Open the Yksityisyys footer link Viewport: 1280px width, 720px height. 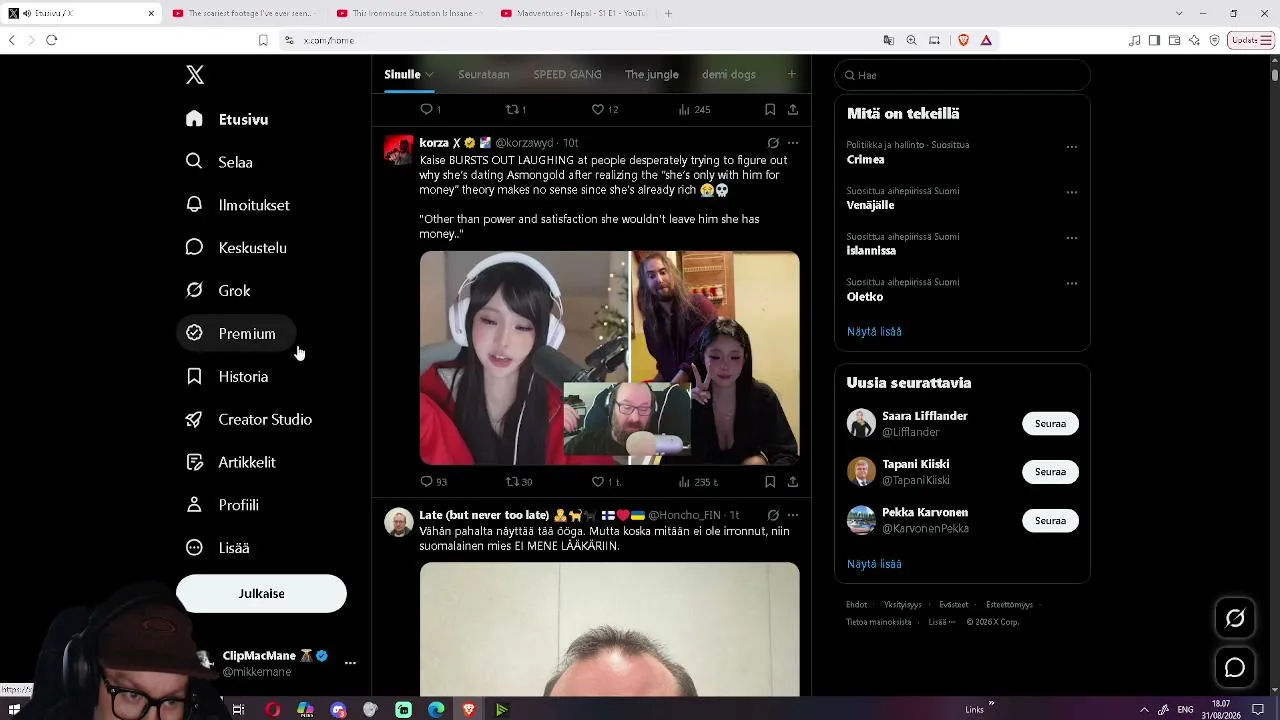[903, 605]
